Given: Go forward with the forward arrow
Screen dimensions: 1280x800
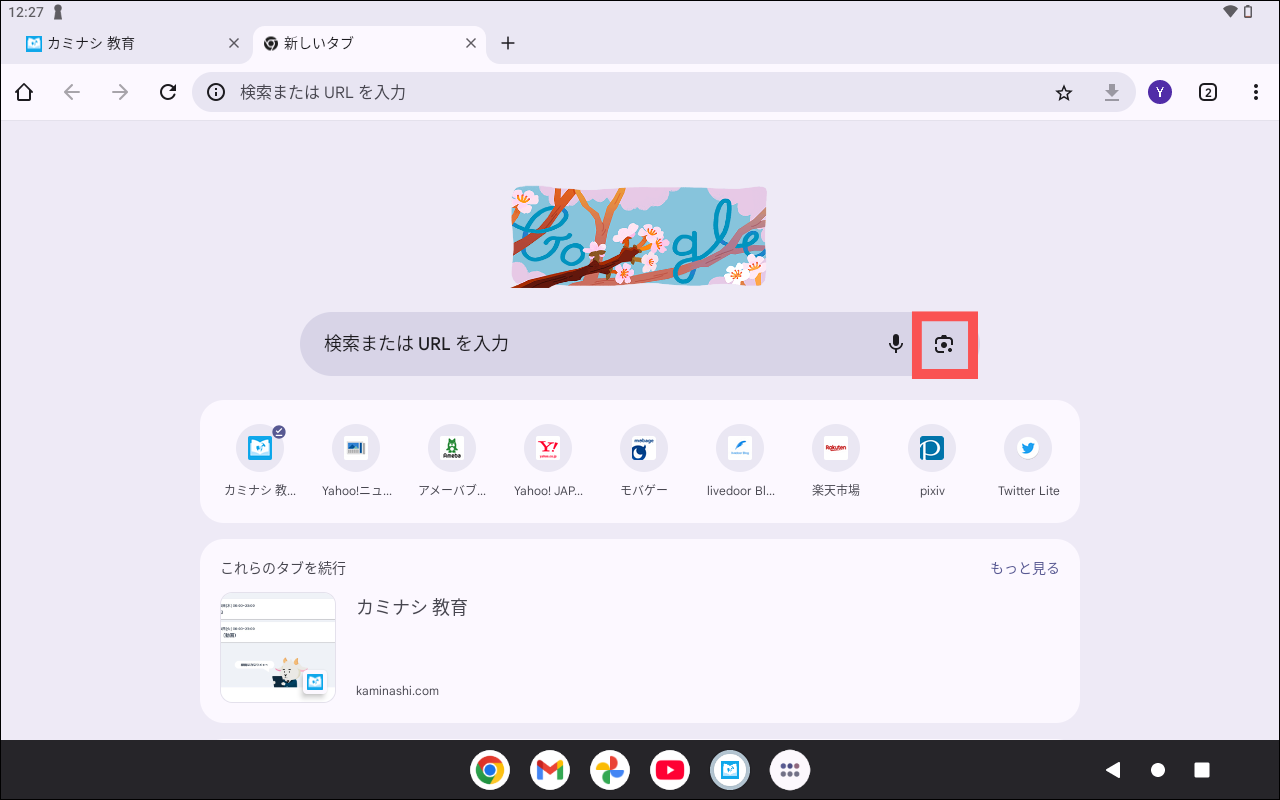Looking at the screenshot, I should click(x=120, y=92).
